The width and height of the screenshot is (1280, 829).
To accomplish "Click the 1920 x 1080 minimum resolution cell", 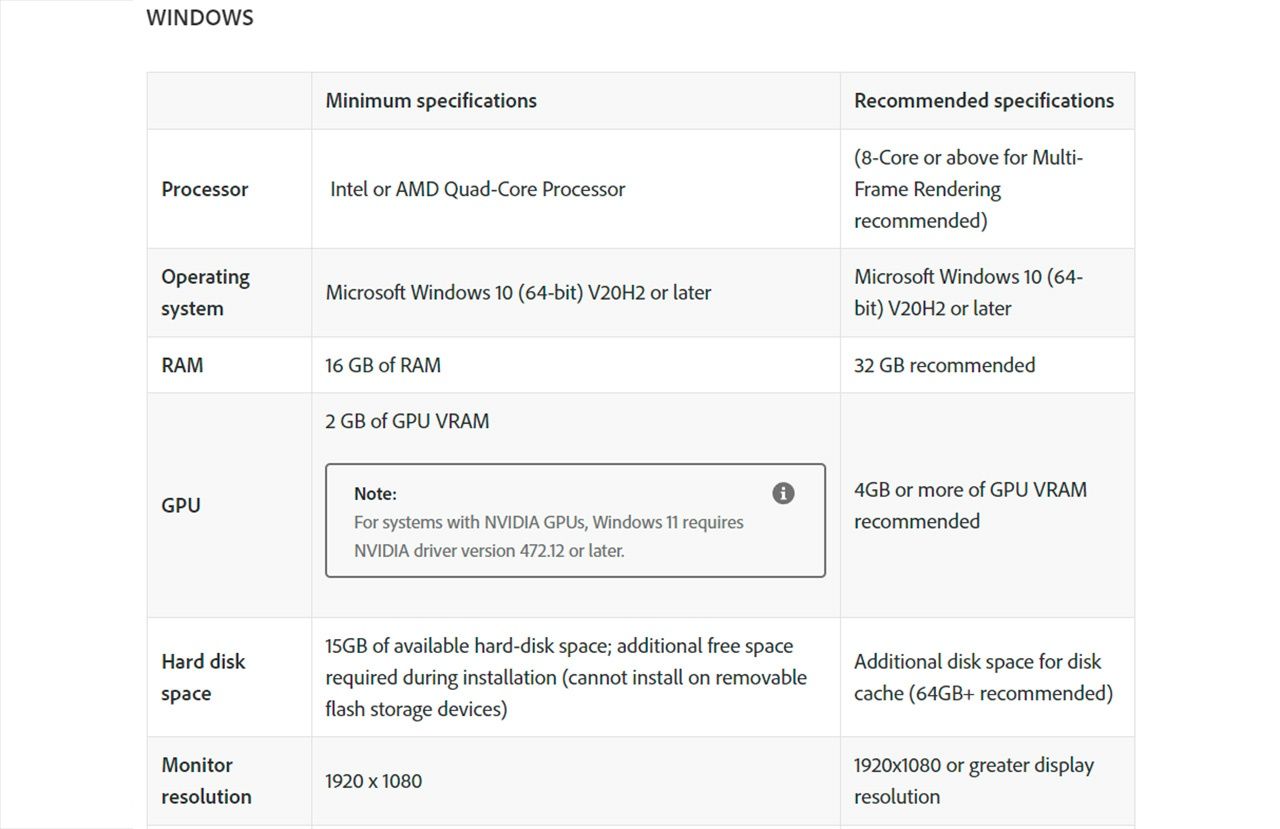I will point(373,781).
